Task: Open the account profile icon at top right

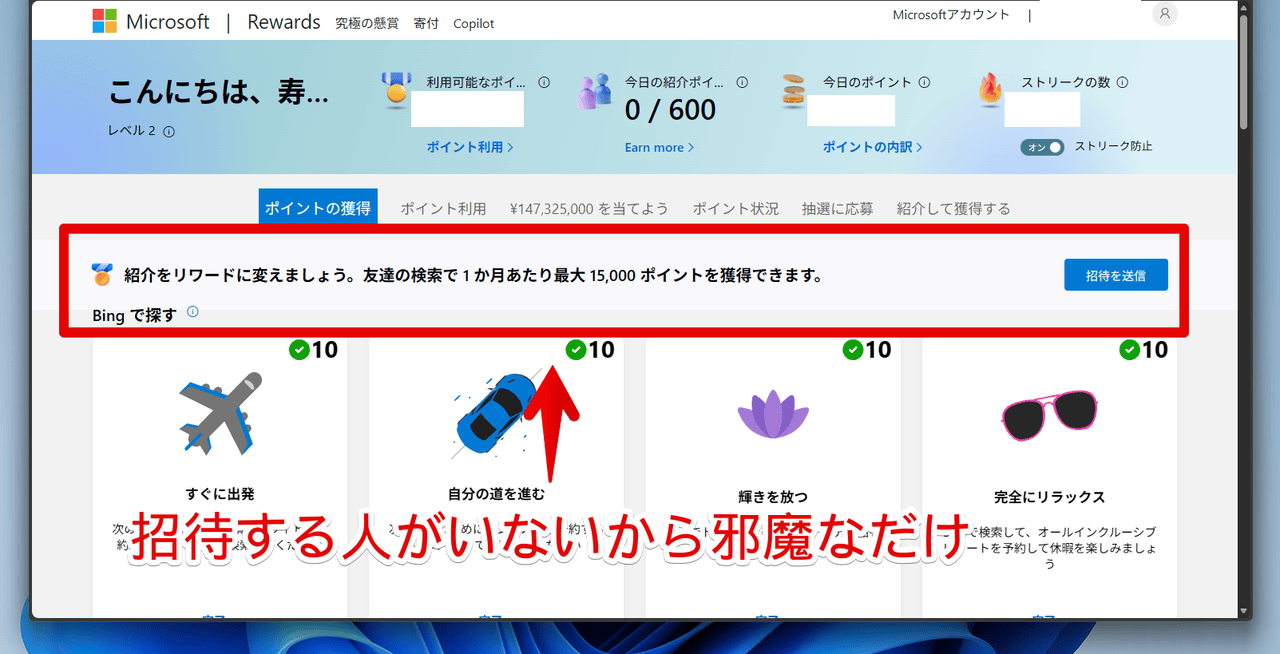Action: (x=1163, y=13)
